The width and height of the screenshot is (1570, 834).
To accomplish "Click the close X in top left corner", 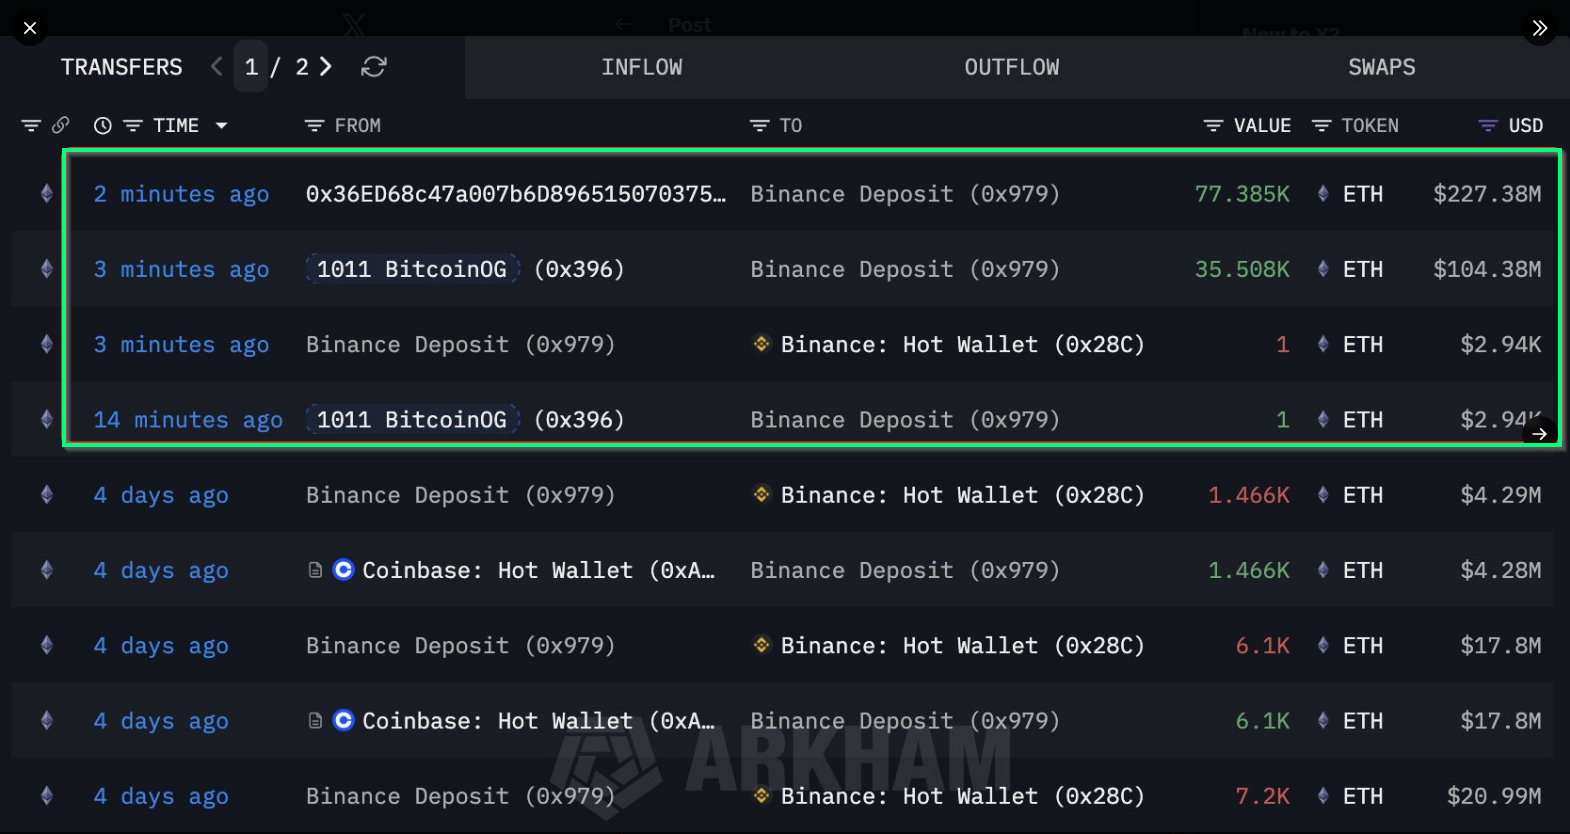I will 30,28.
